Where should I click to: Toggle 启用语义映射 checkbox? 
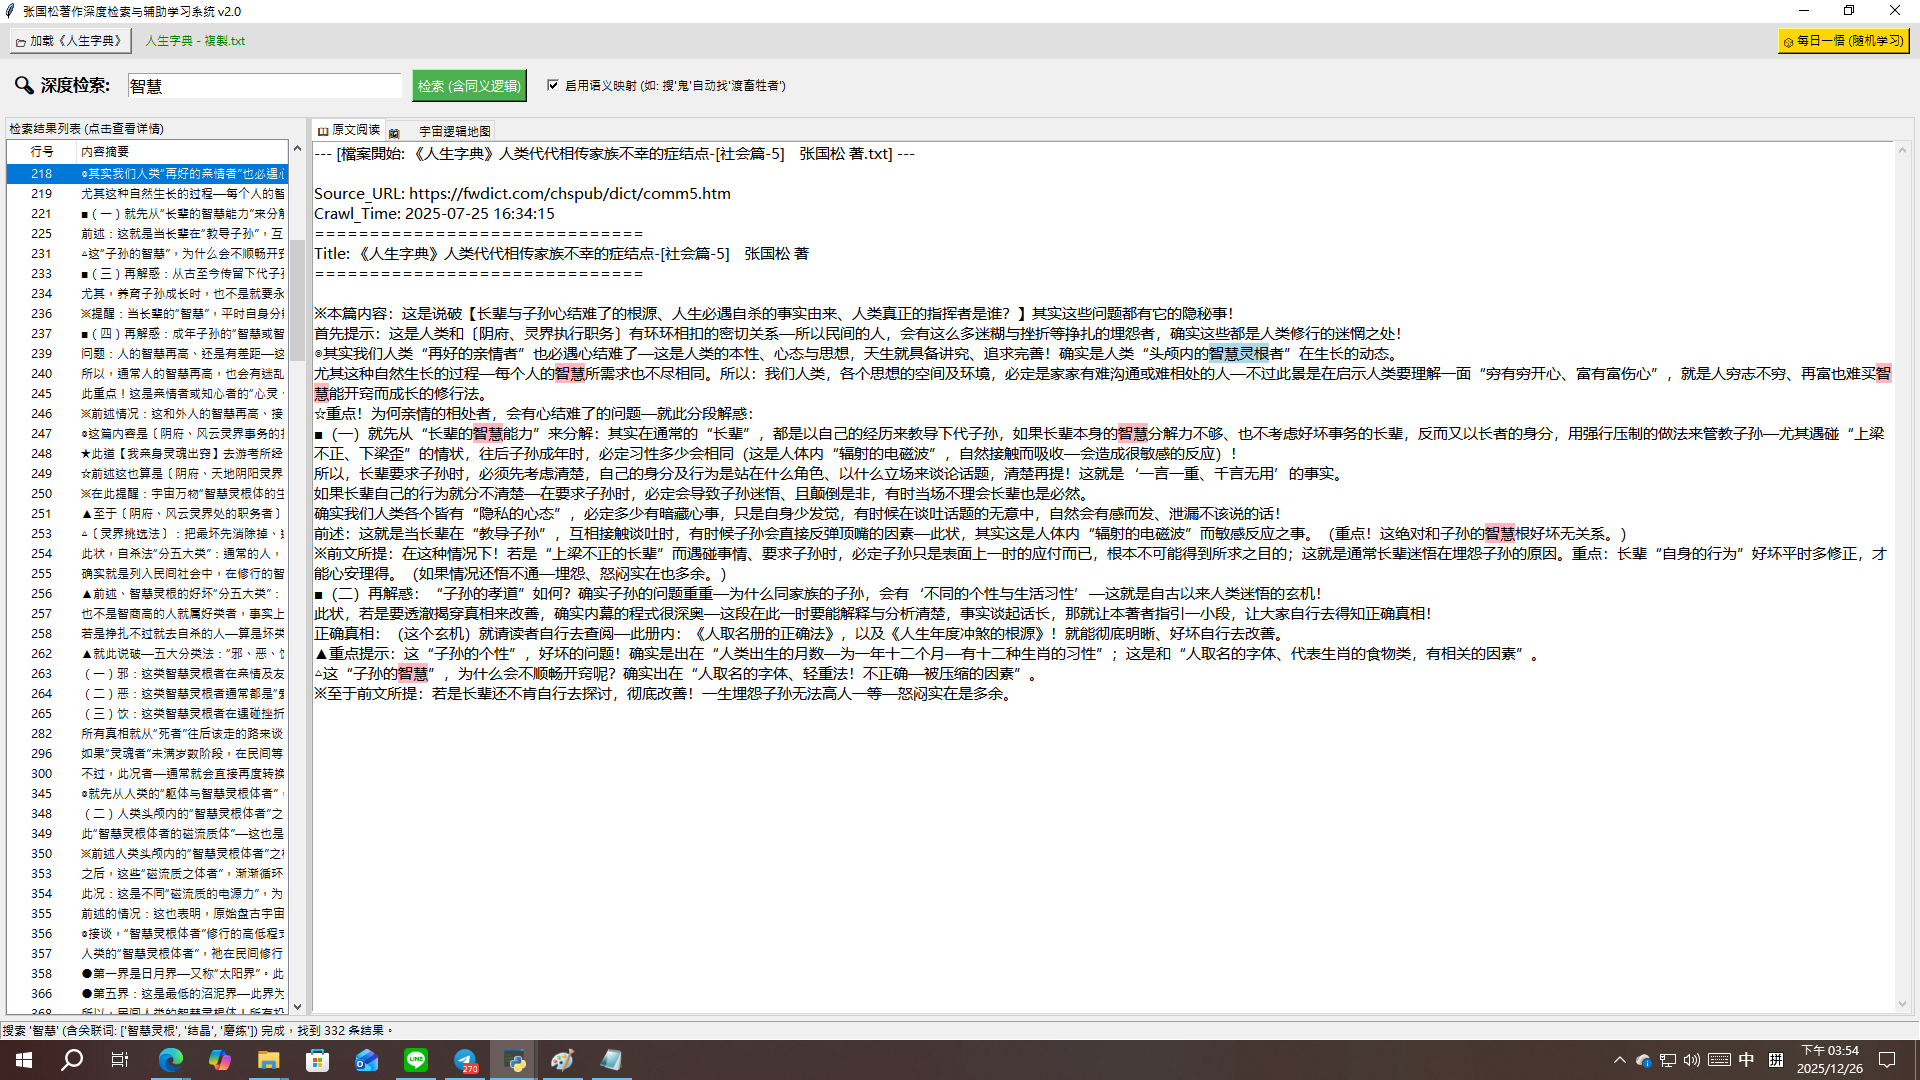[x=553, y=85]
